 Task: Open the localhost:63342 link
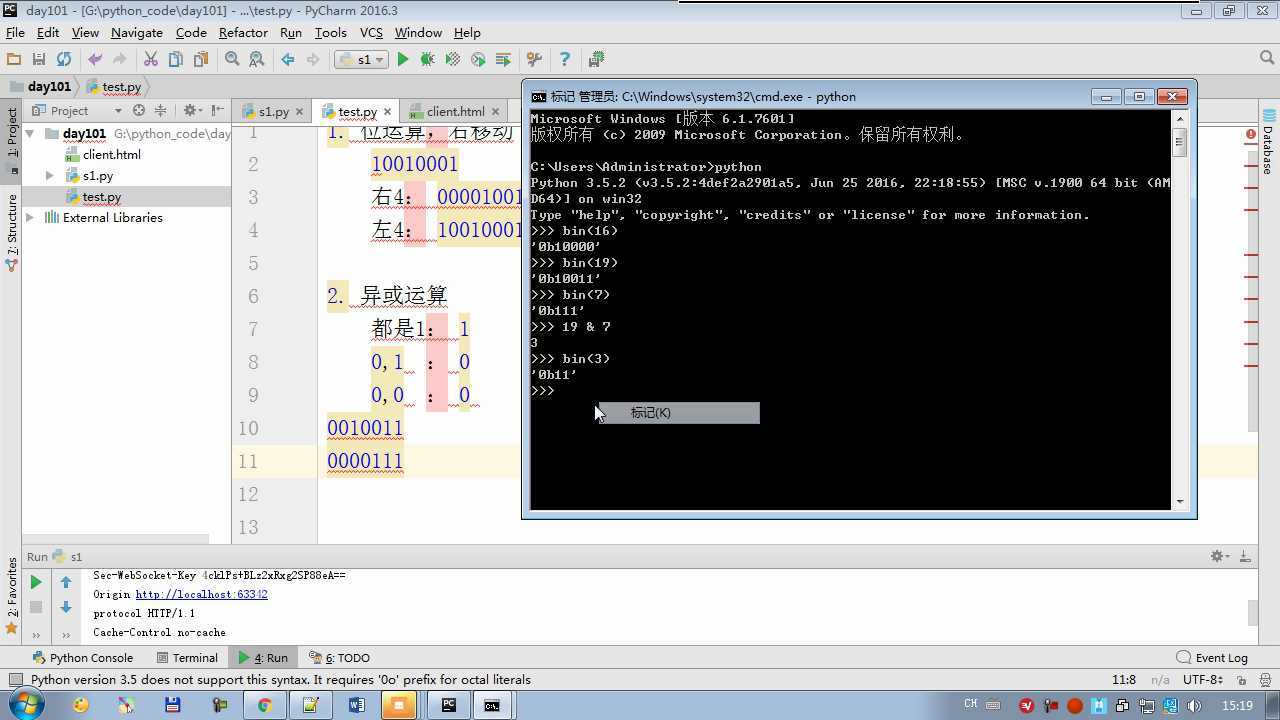pyautogui.click(x=201, y=594)
